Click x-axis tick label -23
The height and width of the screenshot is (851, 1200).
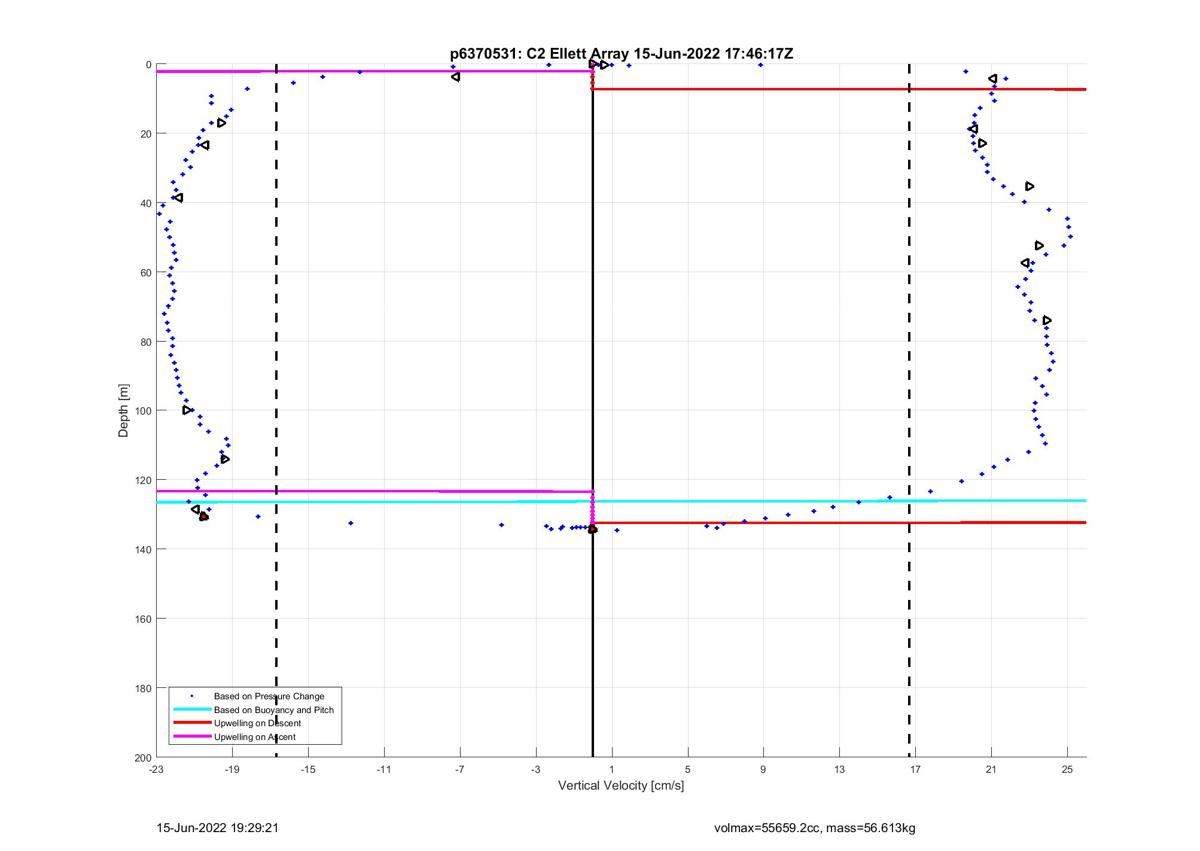click(156, 769)
